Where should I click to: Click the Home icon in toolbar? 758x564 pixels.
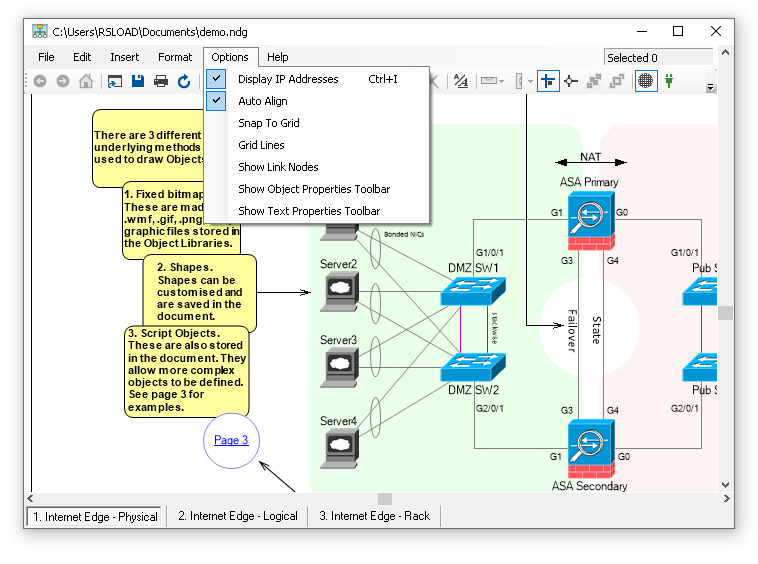tap(86, 81)
